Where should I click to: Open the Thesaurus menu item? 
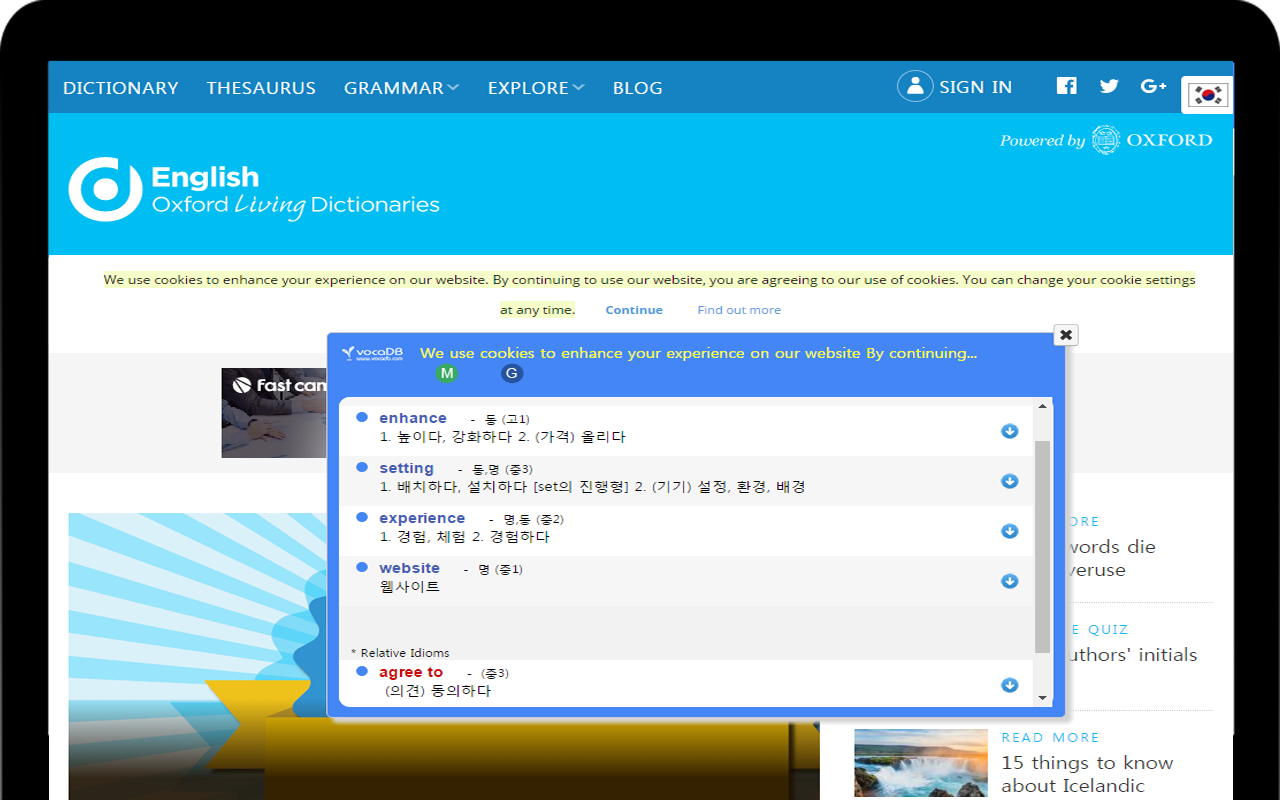[x=261, y=88]
